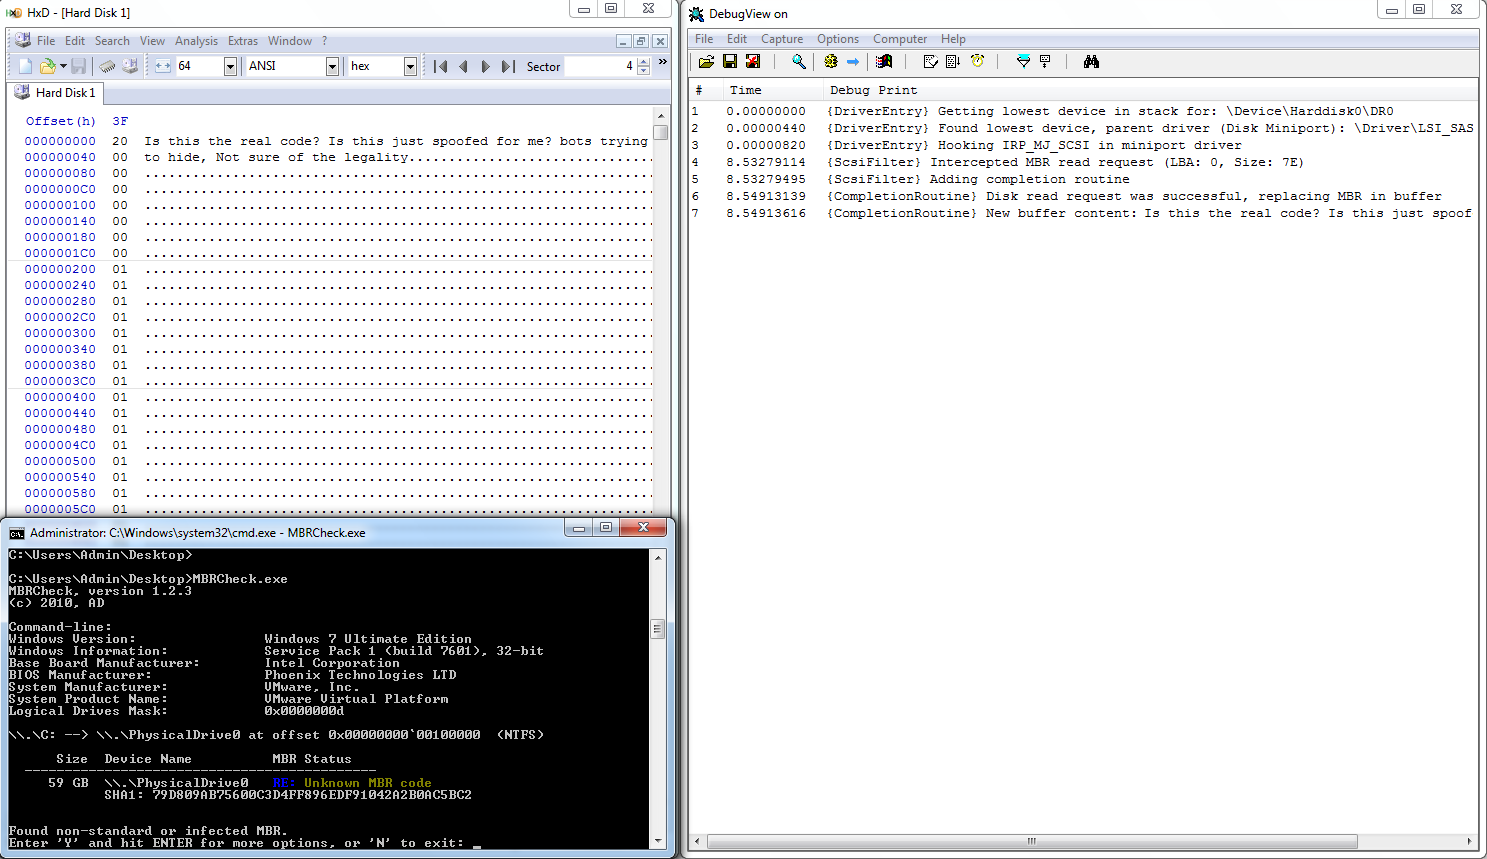Viewport: 1487px width, 859px height.
Task: Jump to last sector in HxD
Action: [508, 66]
